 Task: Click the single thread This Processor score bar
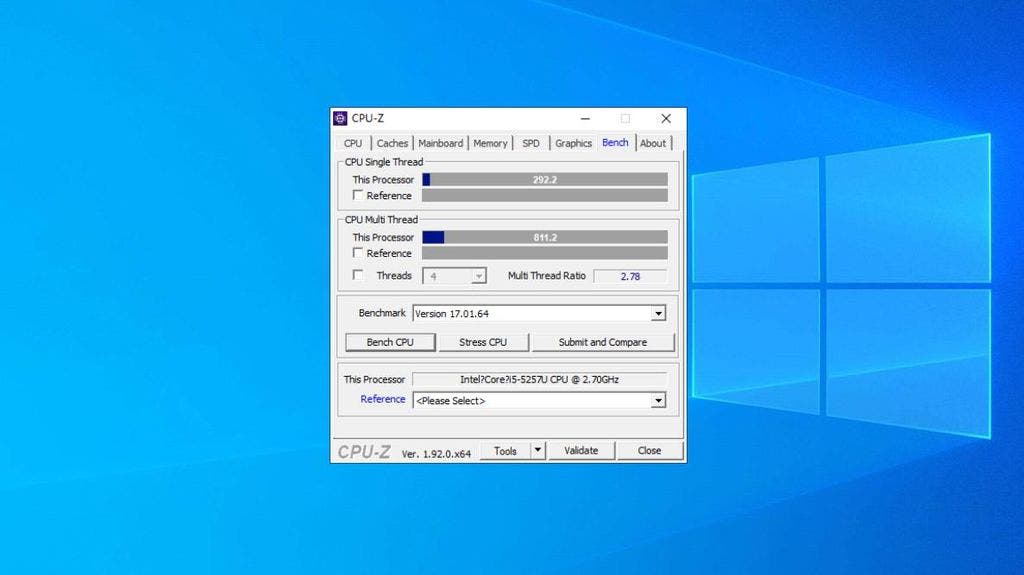point(545,180)
